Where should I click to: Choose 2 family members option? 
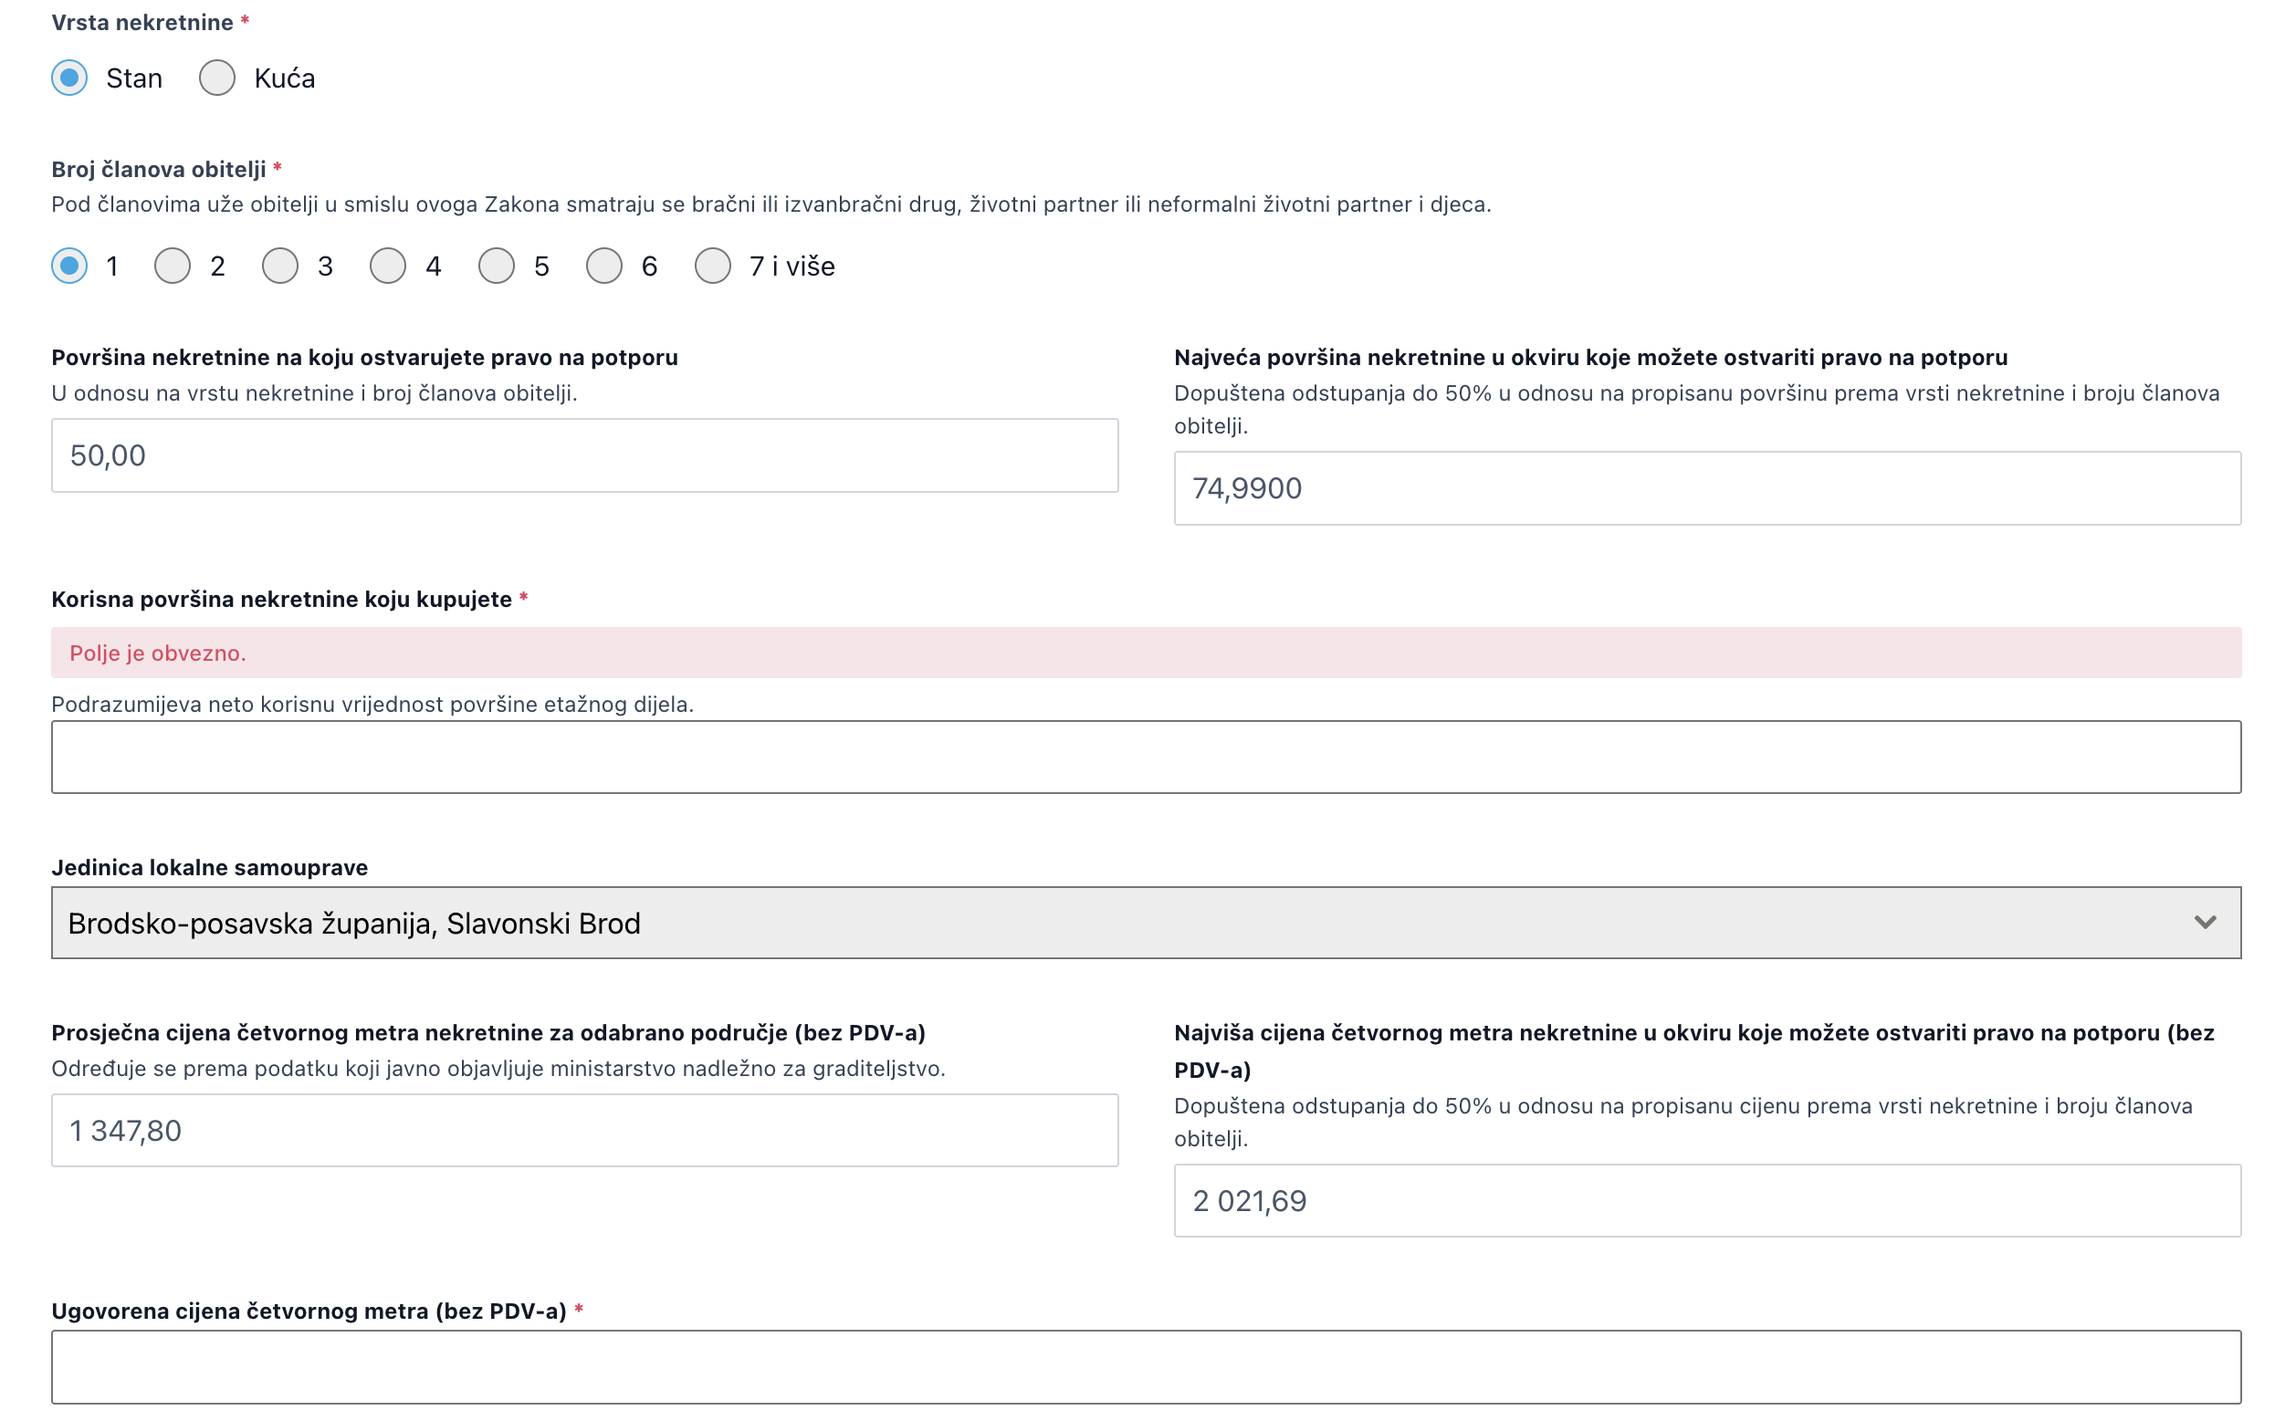coord(172,266)
